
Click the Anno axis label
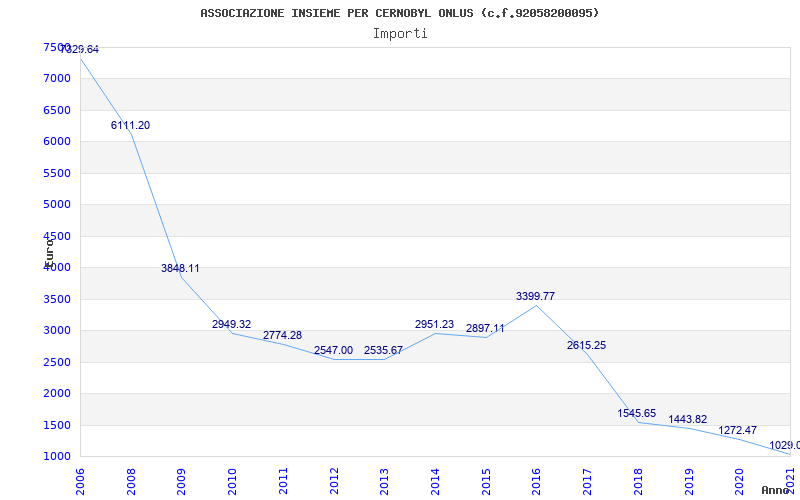[x=776, y=490]
